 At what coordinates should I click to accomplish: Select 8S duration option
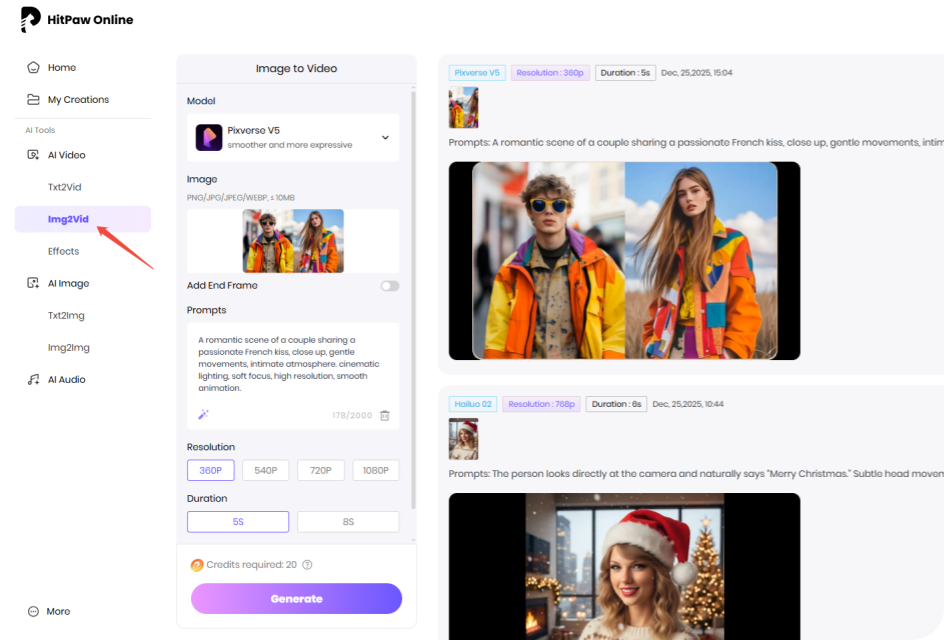(347, 522)
